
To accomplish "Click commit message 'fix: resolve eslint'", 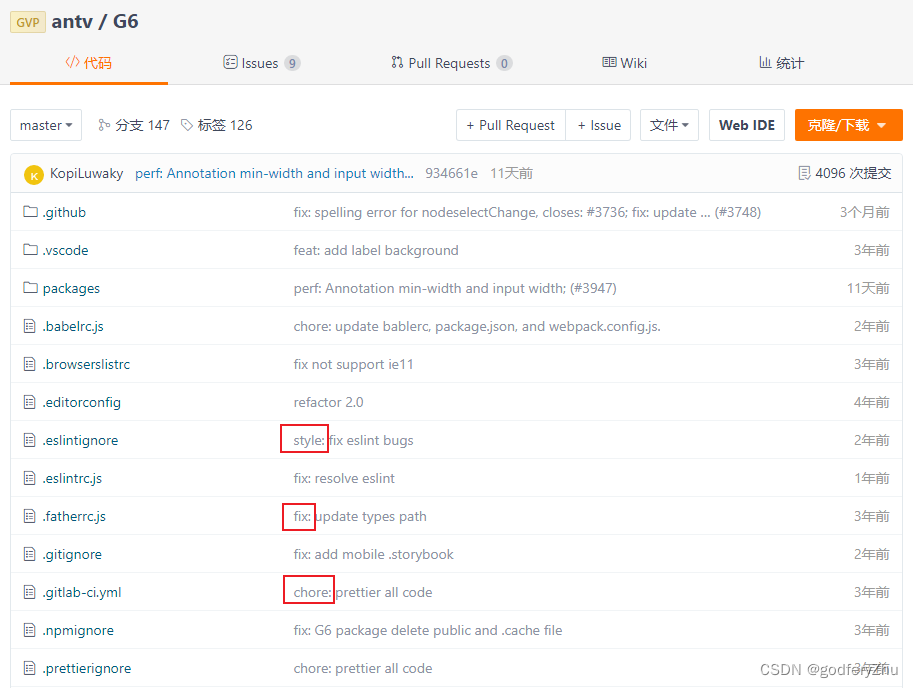I will pos(344,478).
